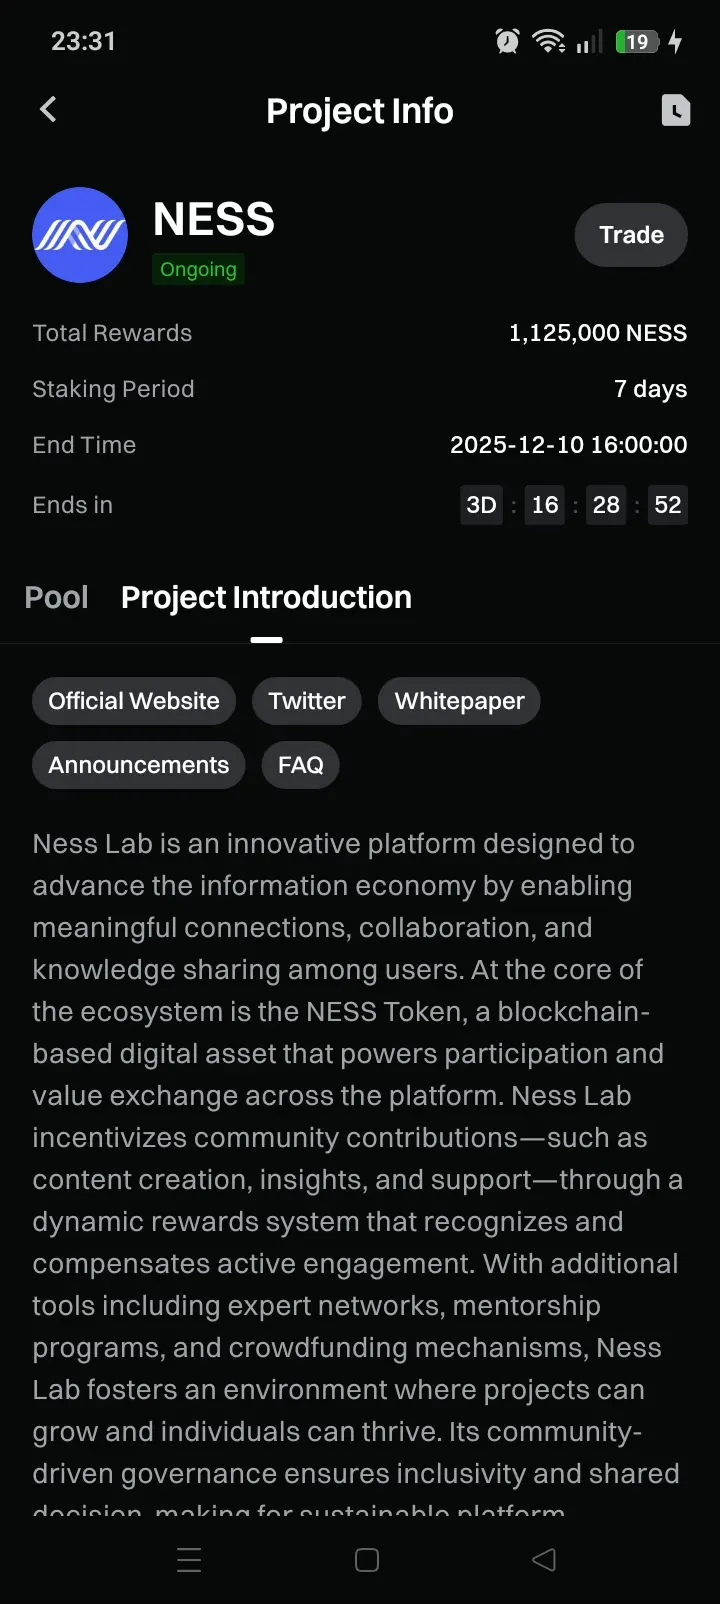Switch to the Pool tab
The width and height of the screenshot is (720, 1604).
tap(56, 598)
